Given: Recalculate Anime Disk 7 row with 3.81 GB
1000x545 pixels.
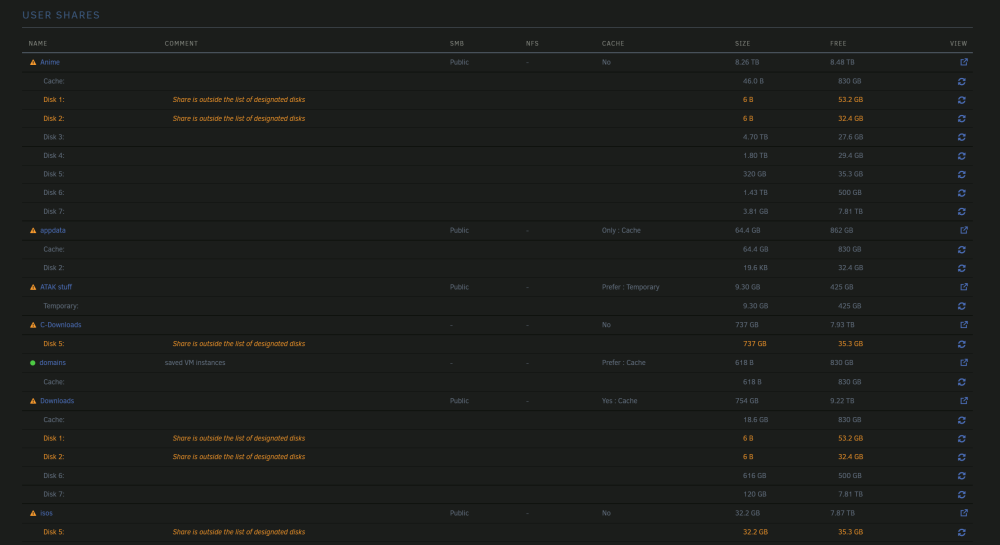Looking at the screenshot, I should [962, 212].
